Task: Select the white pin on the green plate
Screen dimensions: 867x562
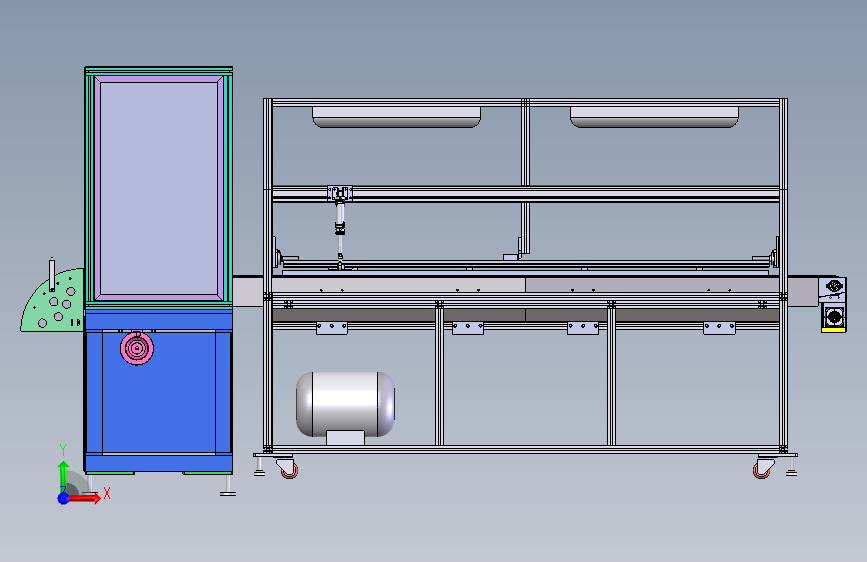Action: (x=52, y=274)
